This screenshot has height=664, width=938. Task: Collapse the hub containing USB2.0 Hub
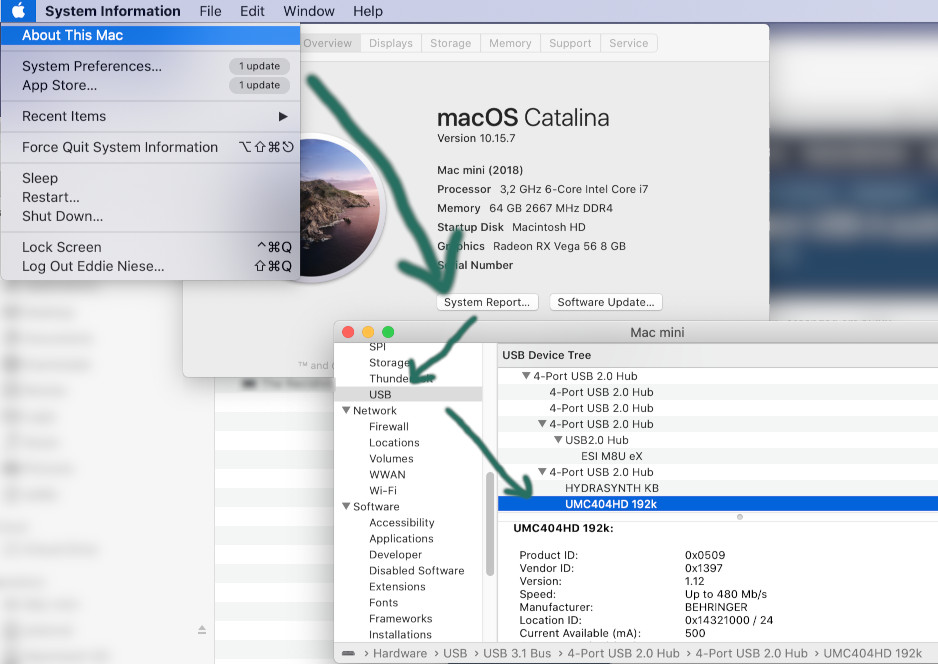coord(542,424)
